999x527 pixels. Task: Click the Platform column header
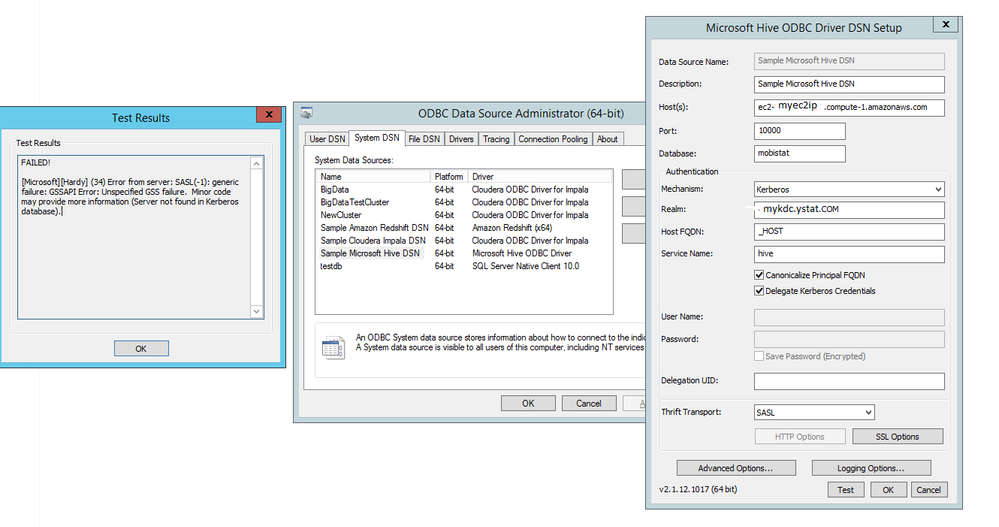pos(449,177)
